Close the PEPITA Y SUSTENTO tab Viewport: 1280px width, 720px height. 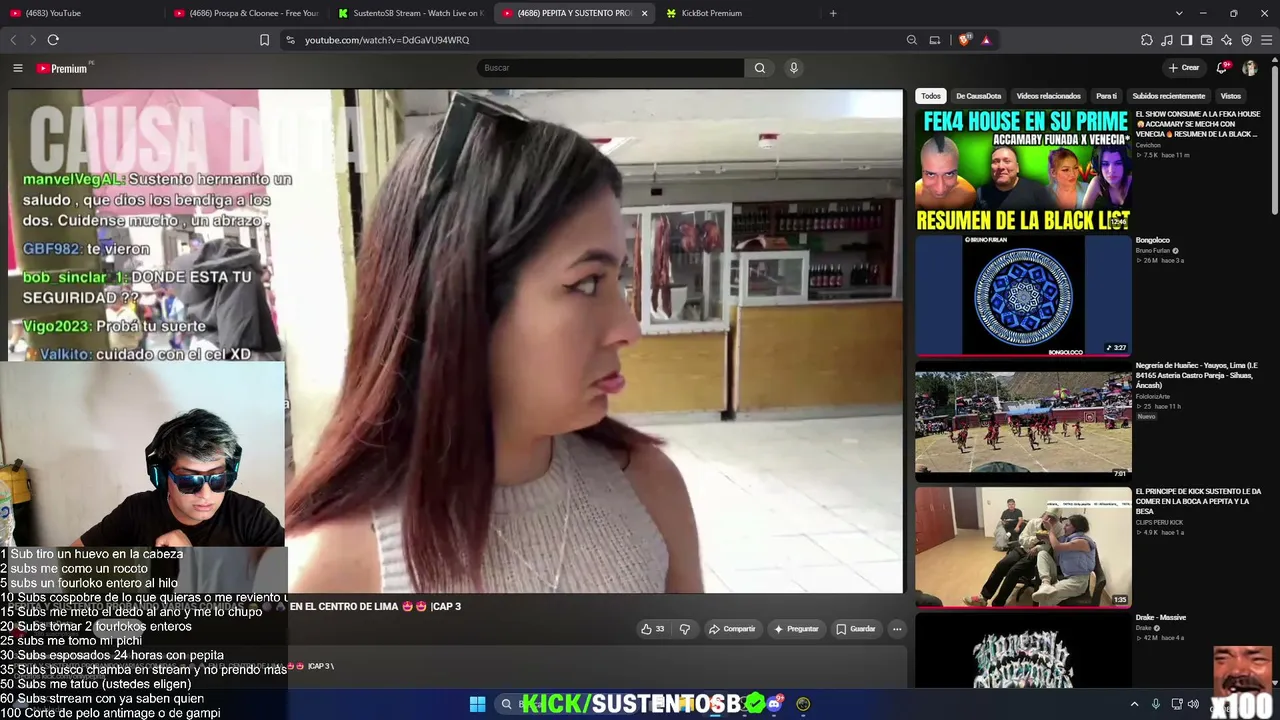click(644, 13)
